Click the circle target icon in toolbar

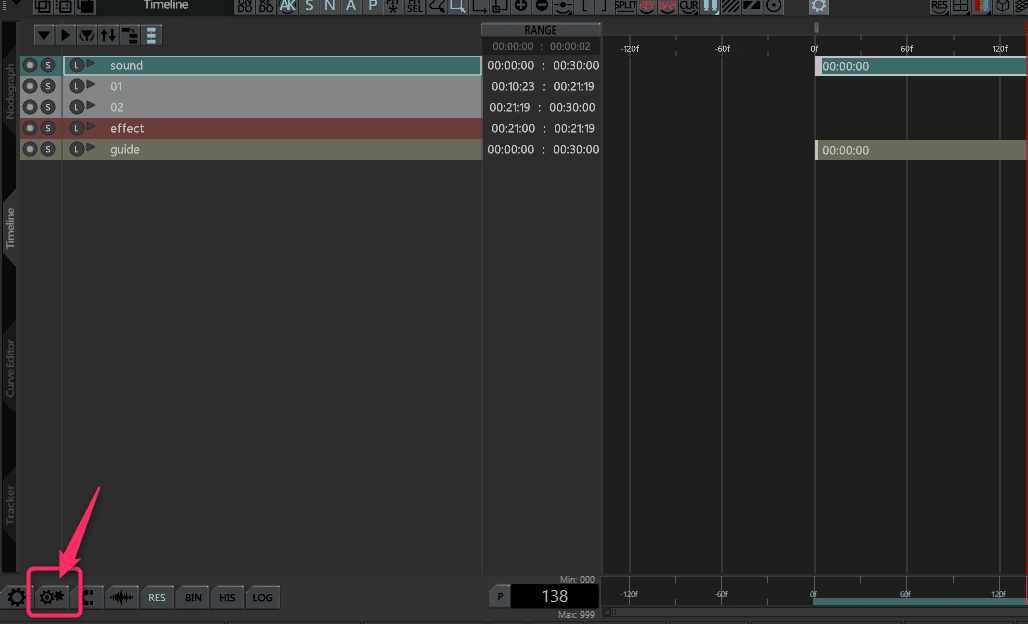[x=774, y=7]
